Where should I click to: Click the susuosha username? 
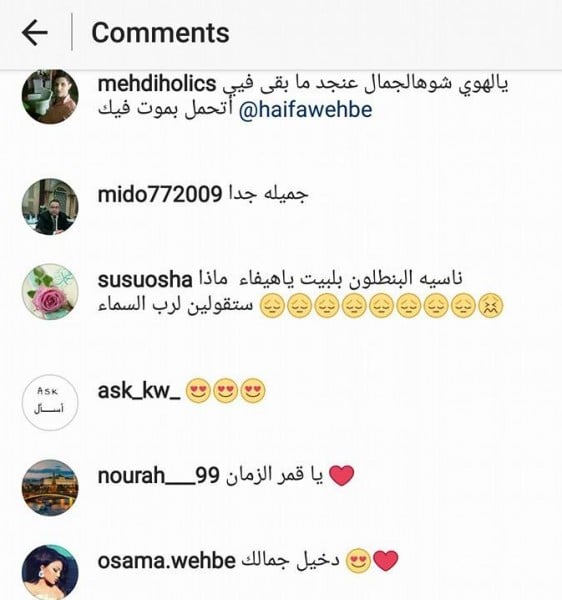pos(145,280)
